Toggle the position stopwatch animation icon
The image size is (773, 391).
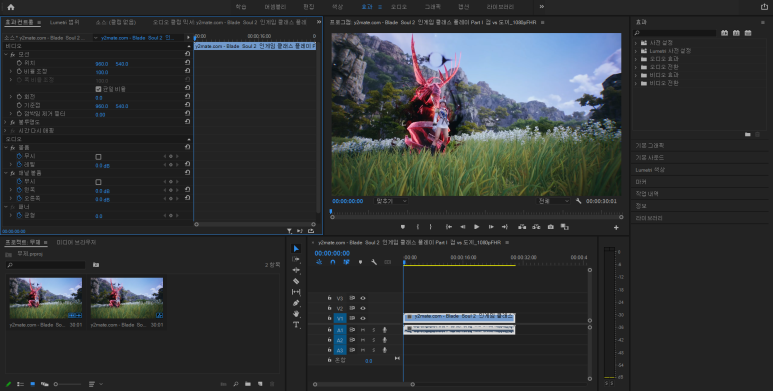click(x=19, y=63)
